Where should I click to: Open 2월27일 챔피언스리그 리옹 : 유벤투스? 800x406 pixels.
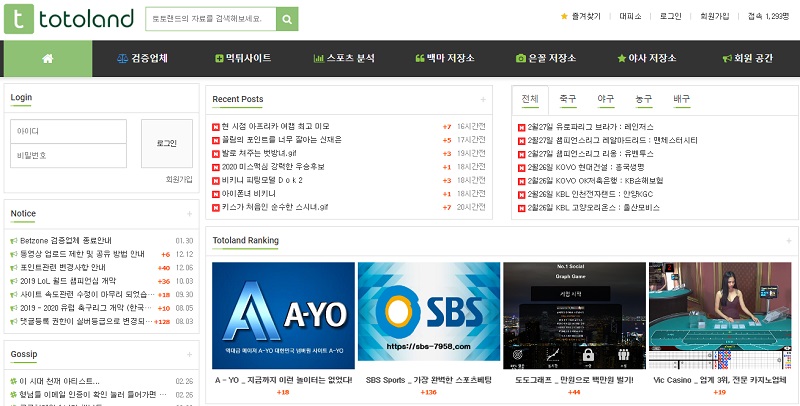click(590, 154)
